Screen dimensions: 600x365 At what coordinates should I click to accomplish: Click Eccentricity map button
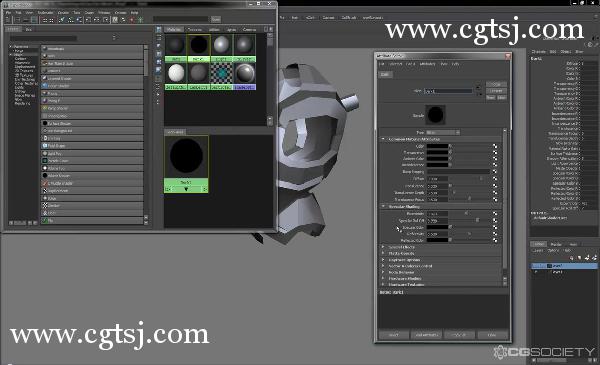pyautogui.click(x=495, y=213)
